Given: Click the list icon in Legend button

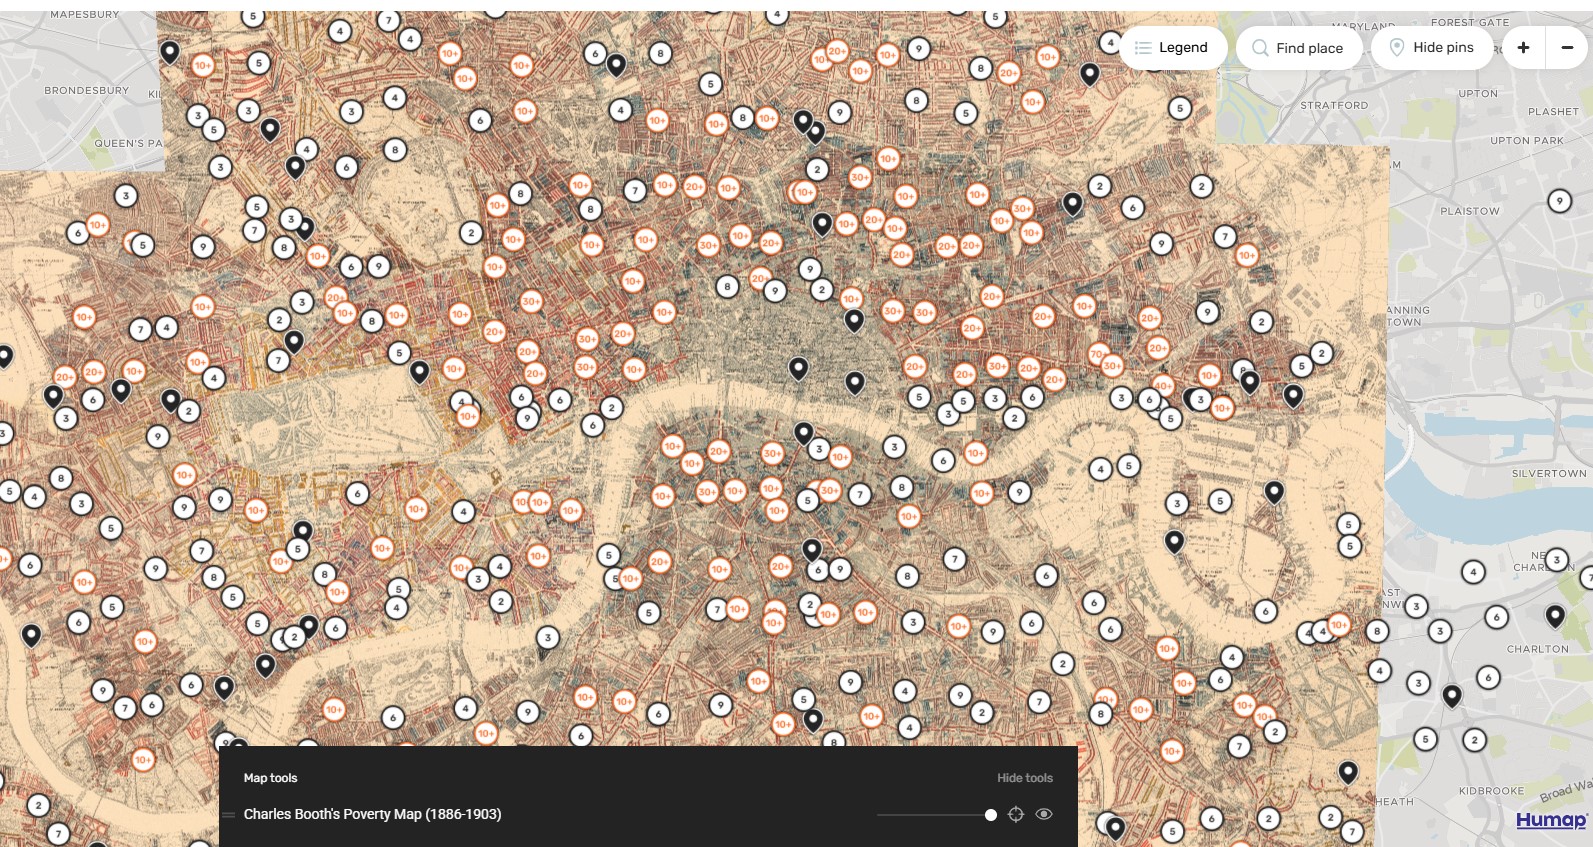Looking at the screenshot, I should (x=1143, y=48).
